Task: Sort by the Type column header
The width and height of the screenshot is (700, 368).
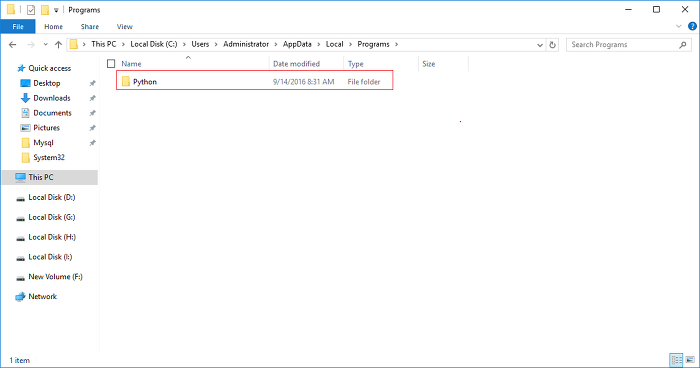Action: click(356, 64)
